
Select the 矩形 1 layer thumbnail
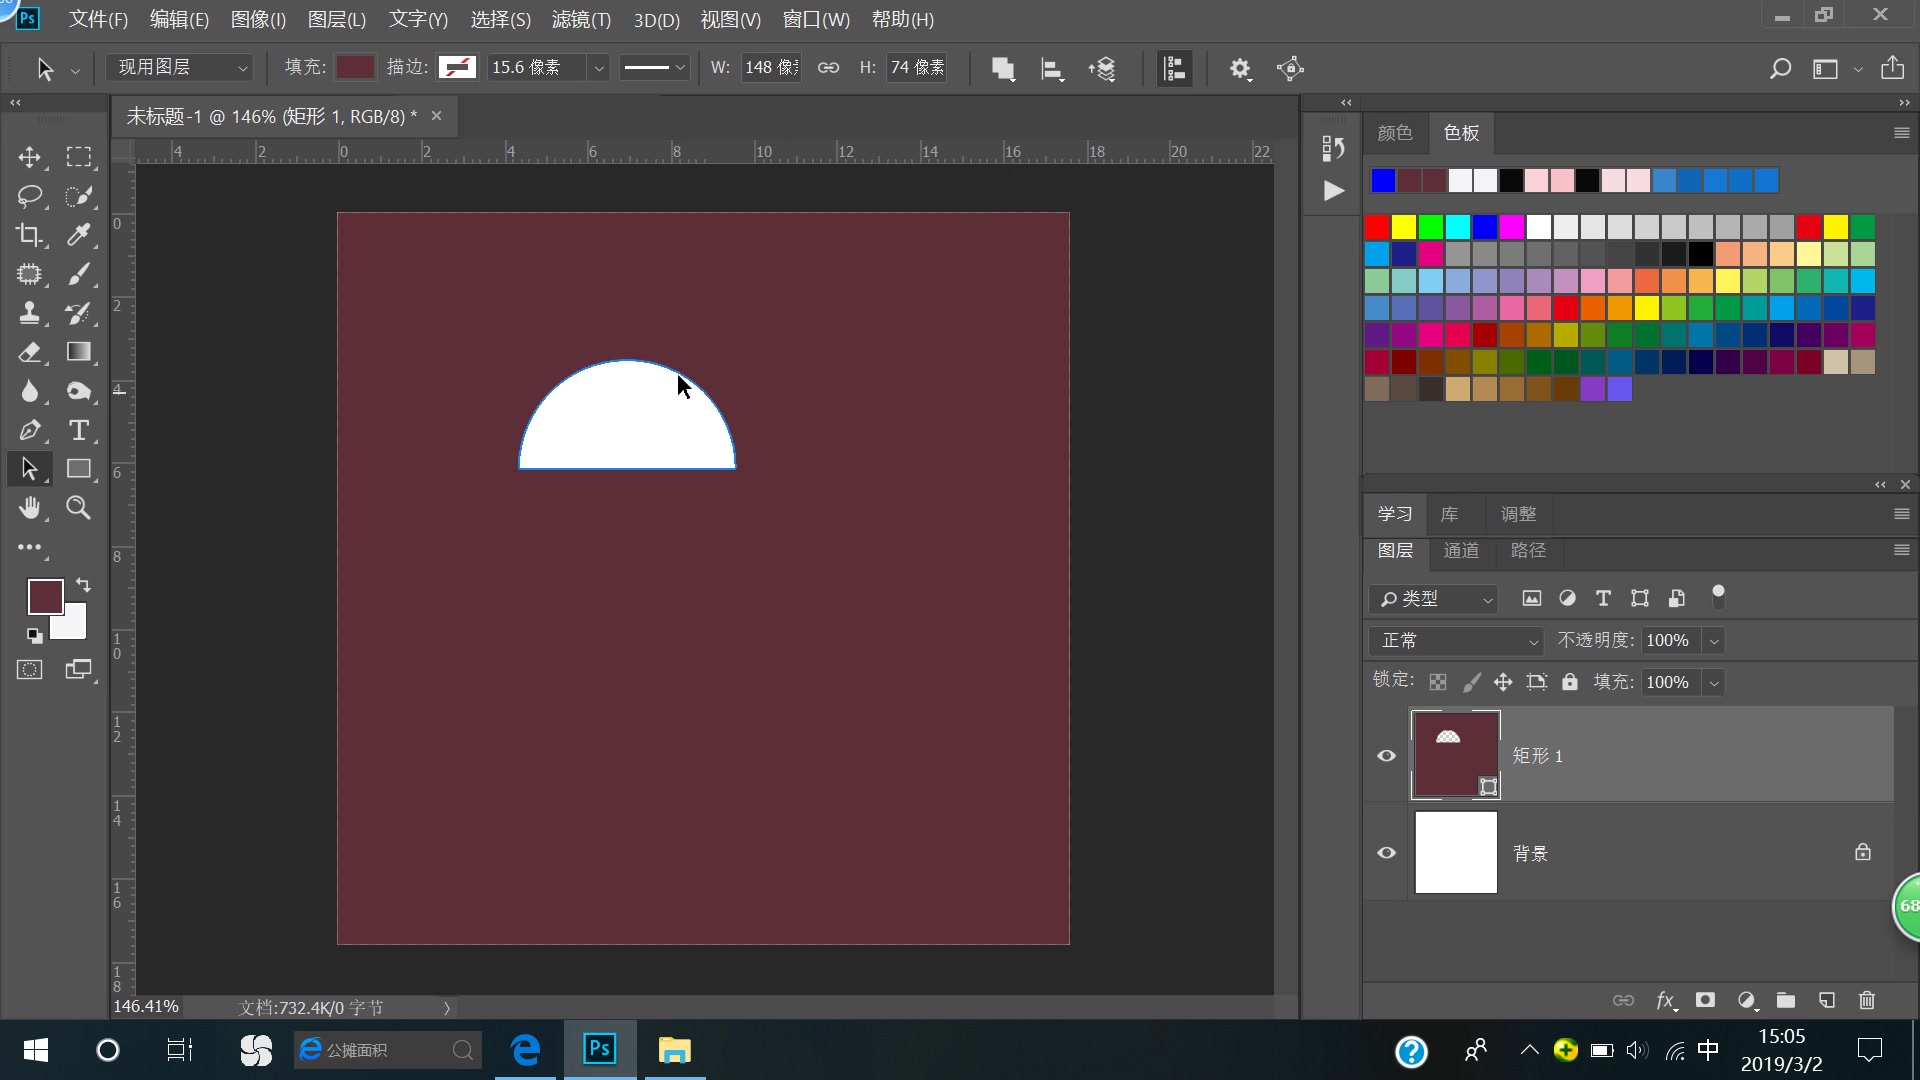(1455, 755)
